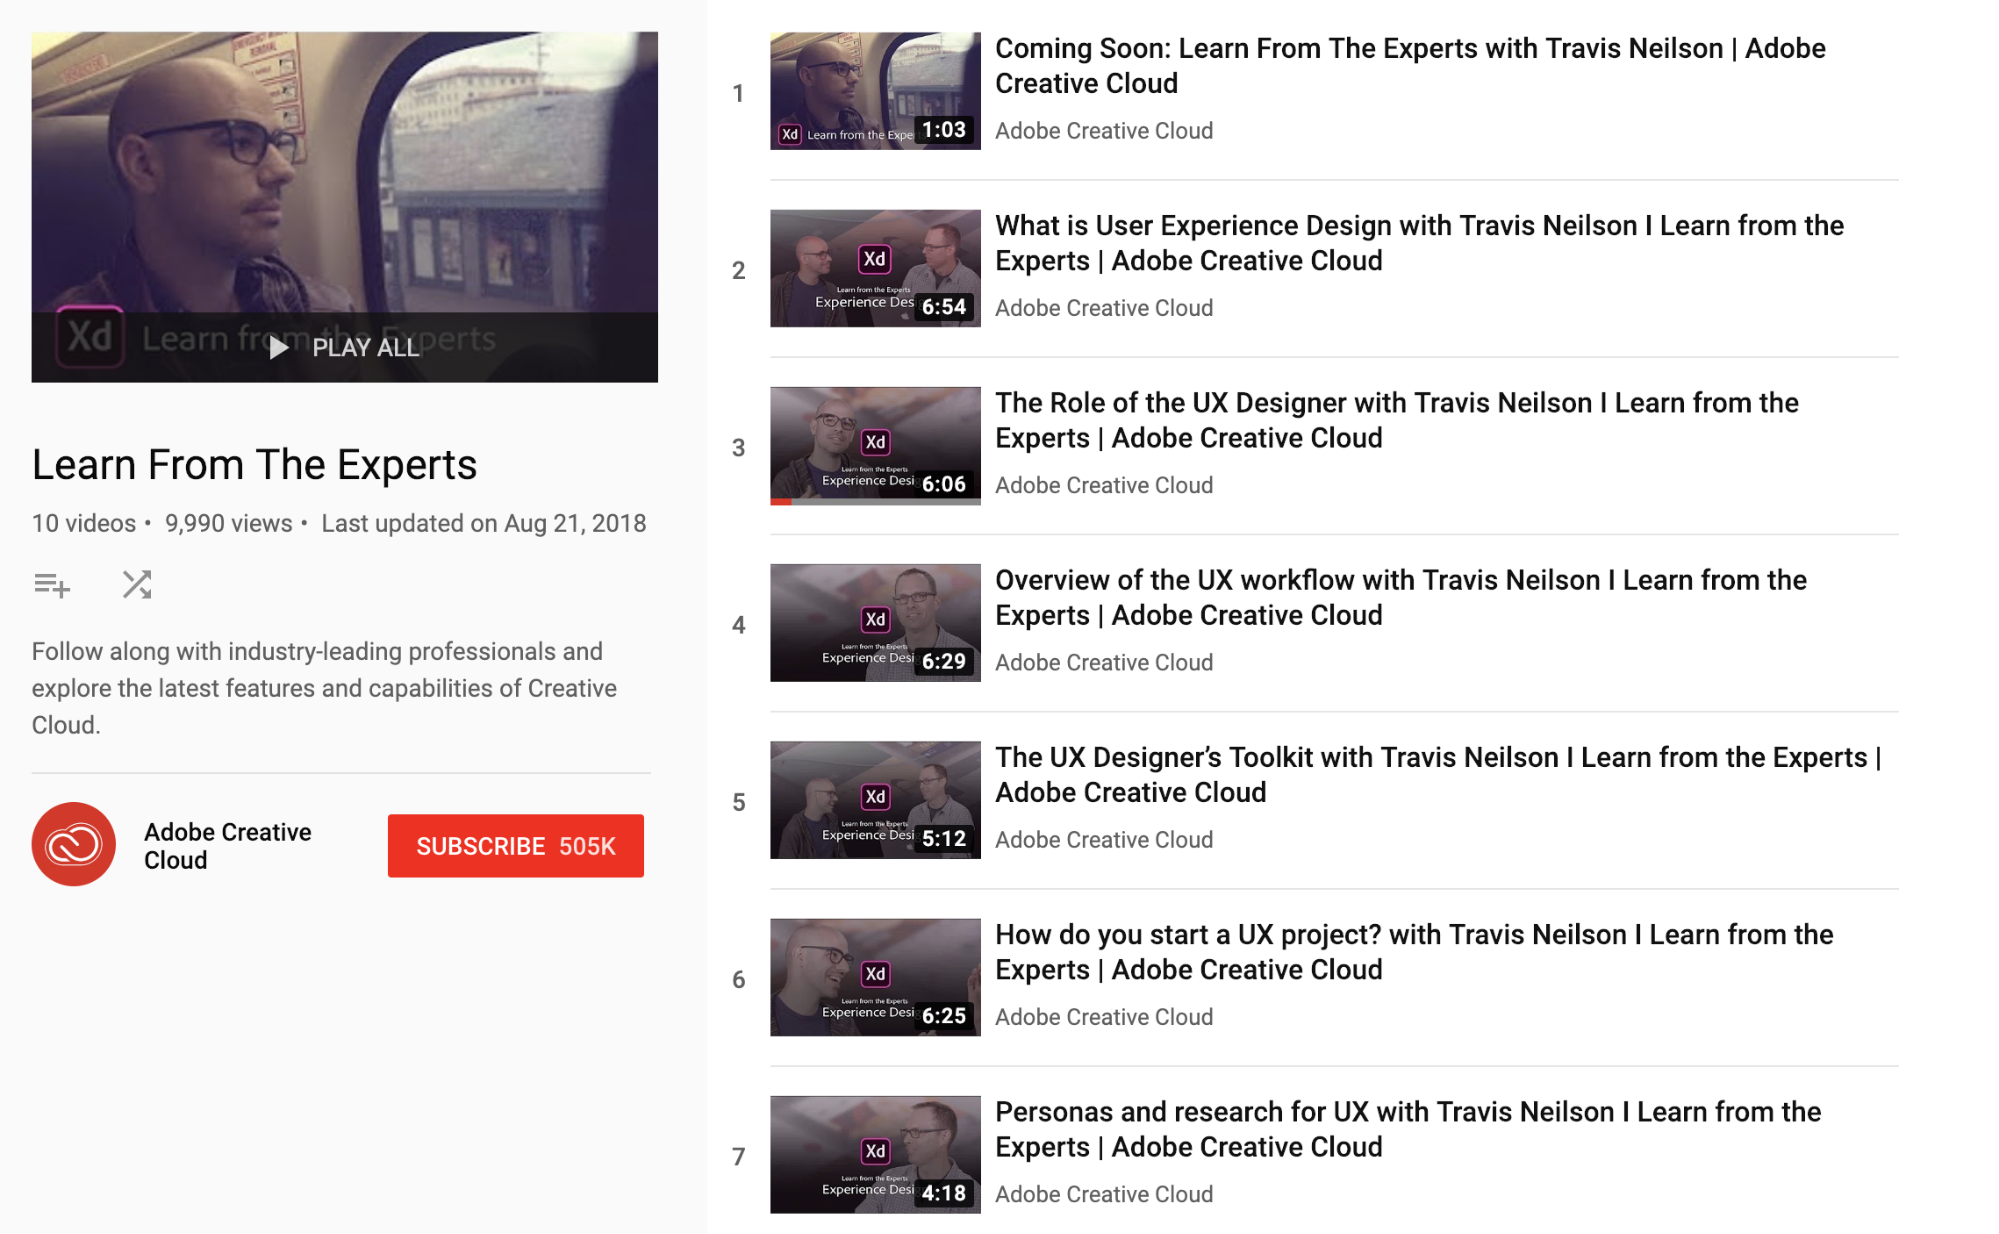The image size is (1999, 1234).
Task: Open video thumbnail with 6:54 duration
Action: pyautogui.click(x=875, y=268)
